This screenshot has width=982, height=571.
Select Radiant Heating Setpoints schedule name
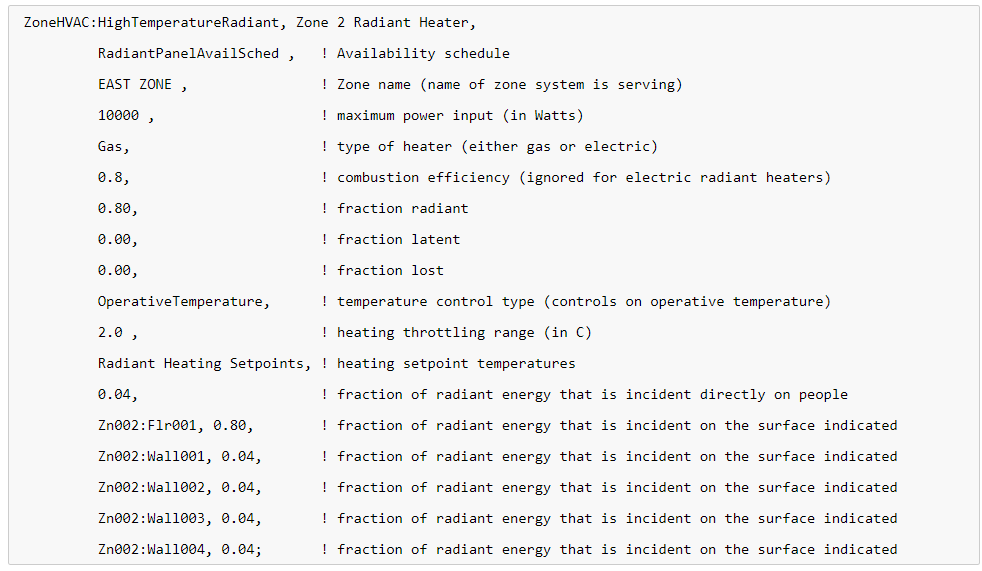tap(200, 363)
